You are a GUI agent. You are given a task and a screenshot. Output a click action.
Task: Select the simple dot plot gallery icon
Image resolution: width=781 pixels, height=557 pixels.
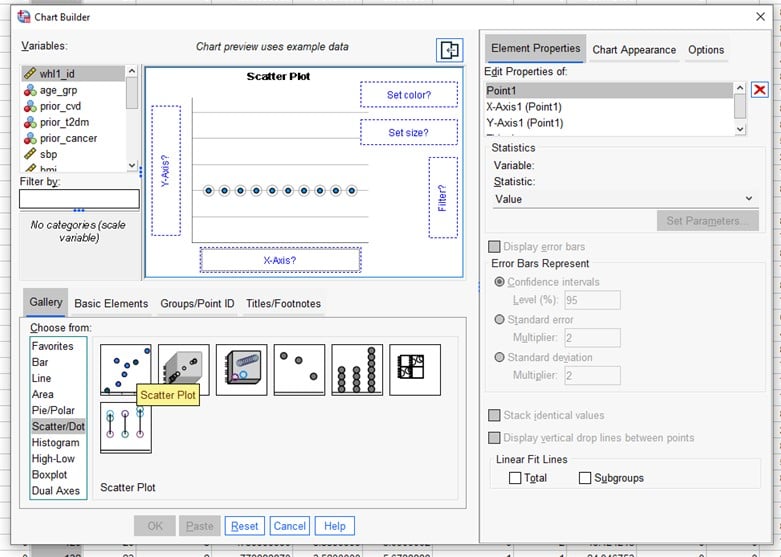point(357,369)
